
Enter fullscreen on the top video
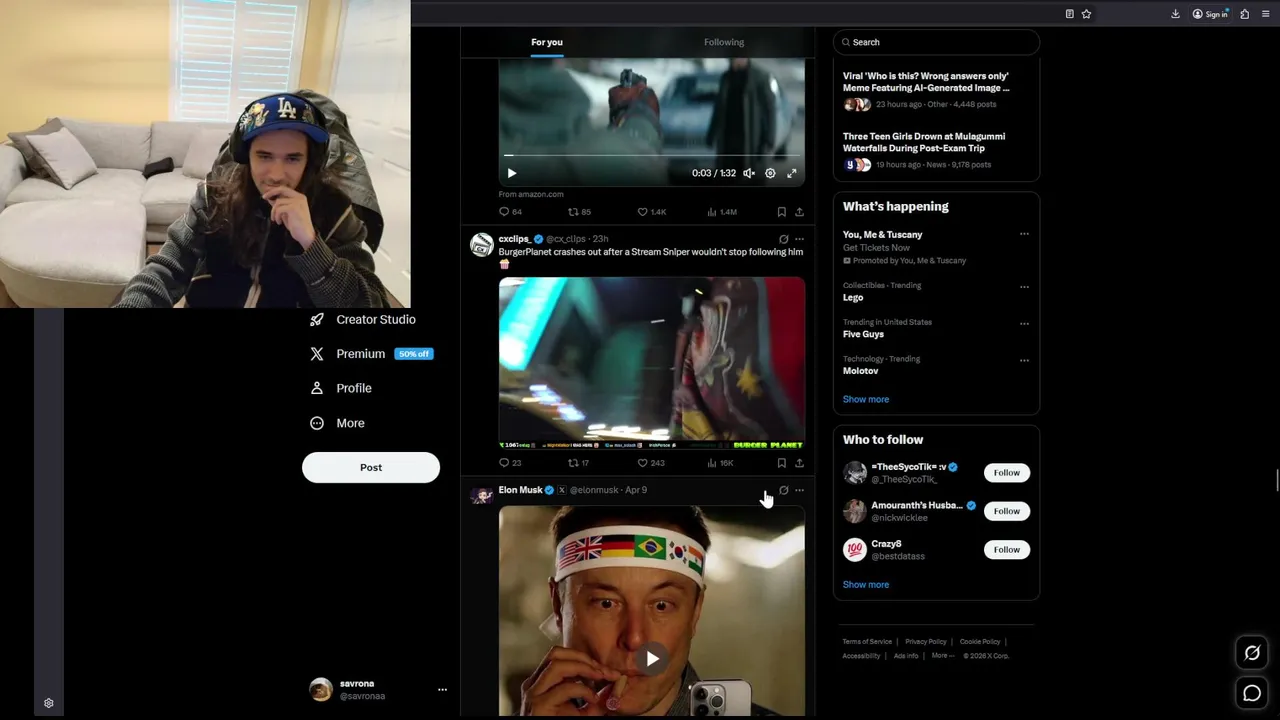[x=792, y=173]
